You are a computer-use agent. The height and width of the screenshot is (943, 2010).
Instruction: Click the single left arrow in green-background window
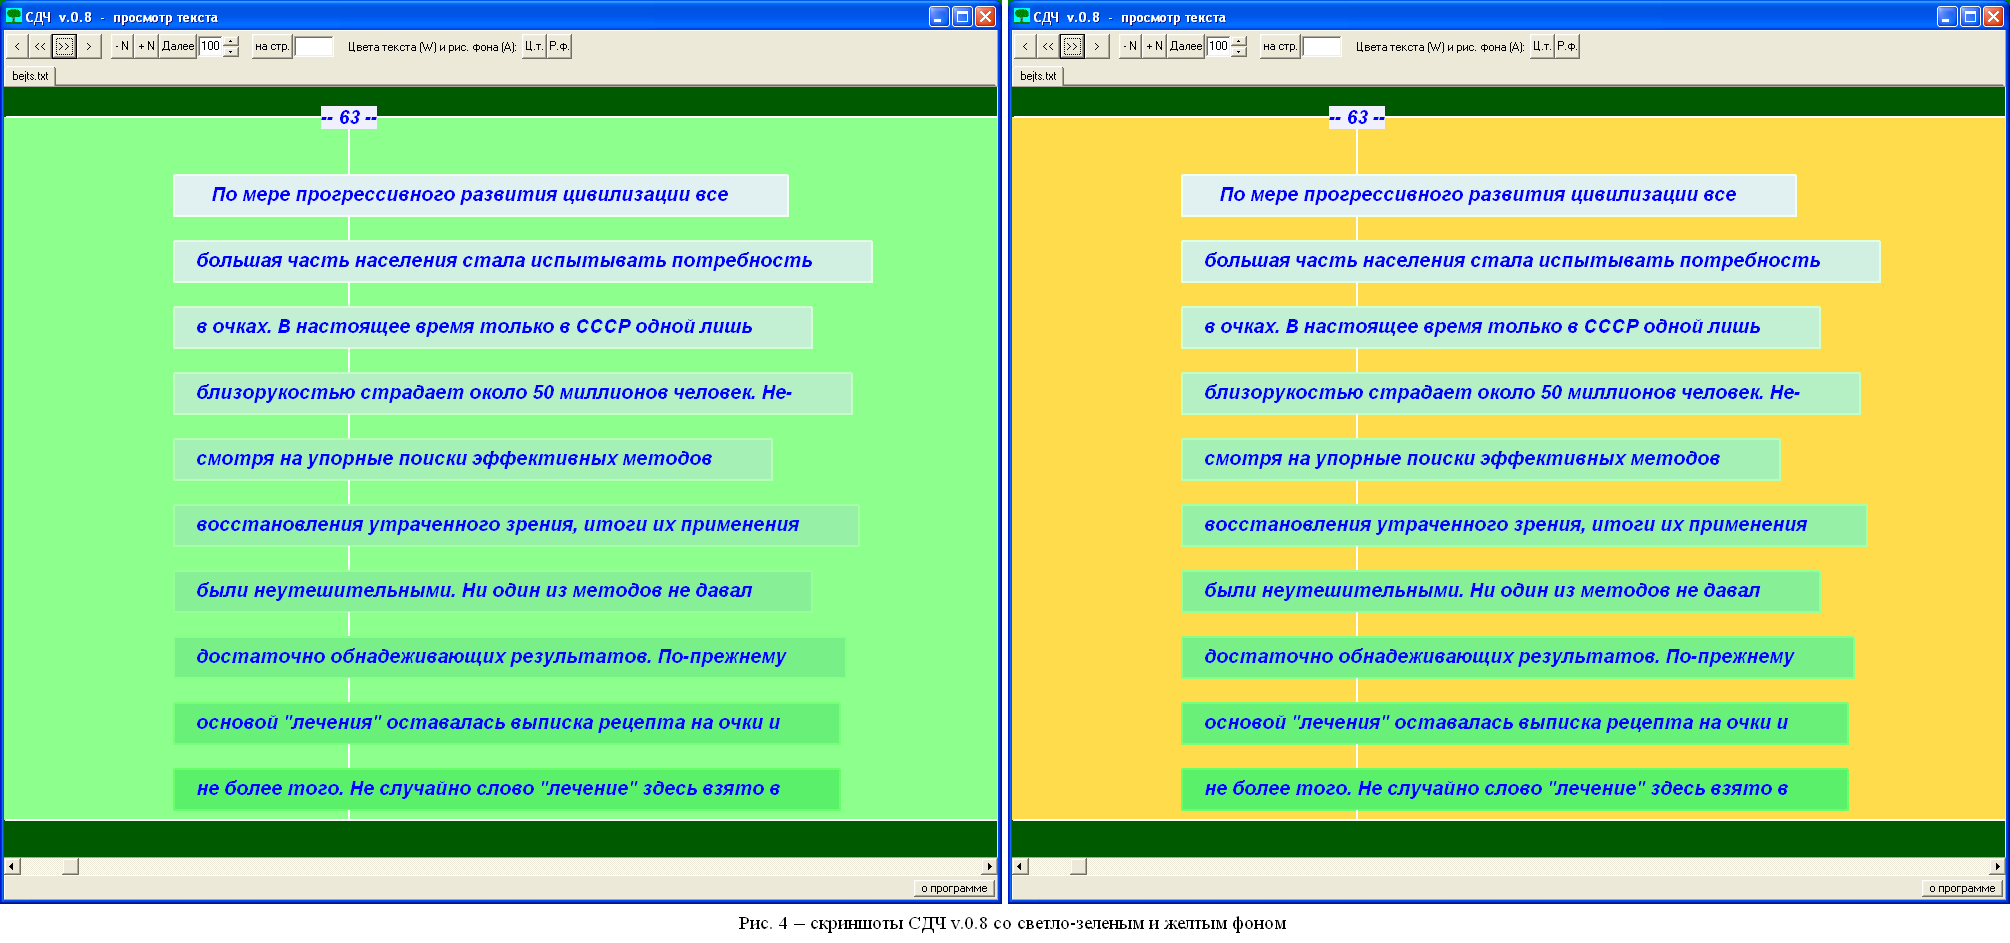point(17,46)
